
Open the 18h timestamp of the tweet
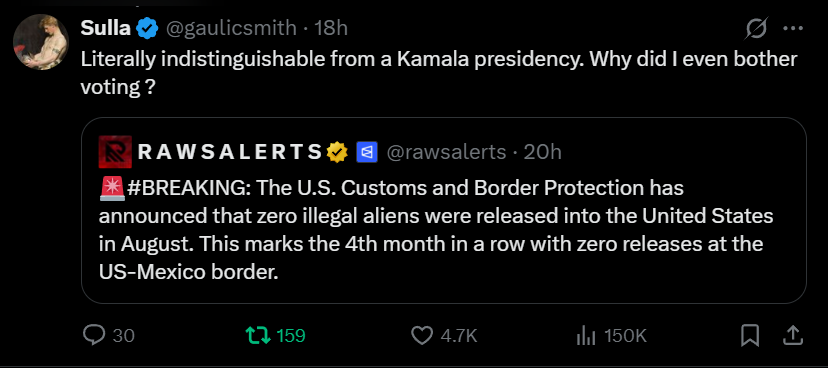point(331,28)
